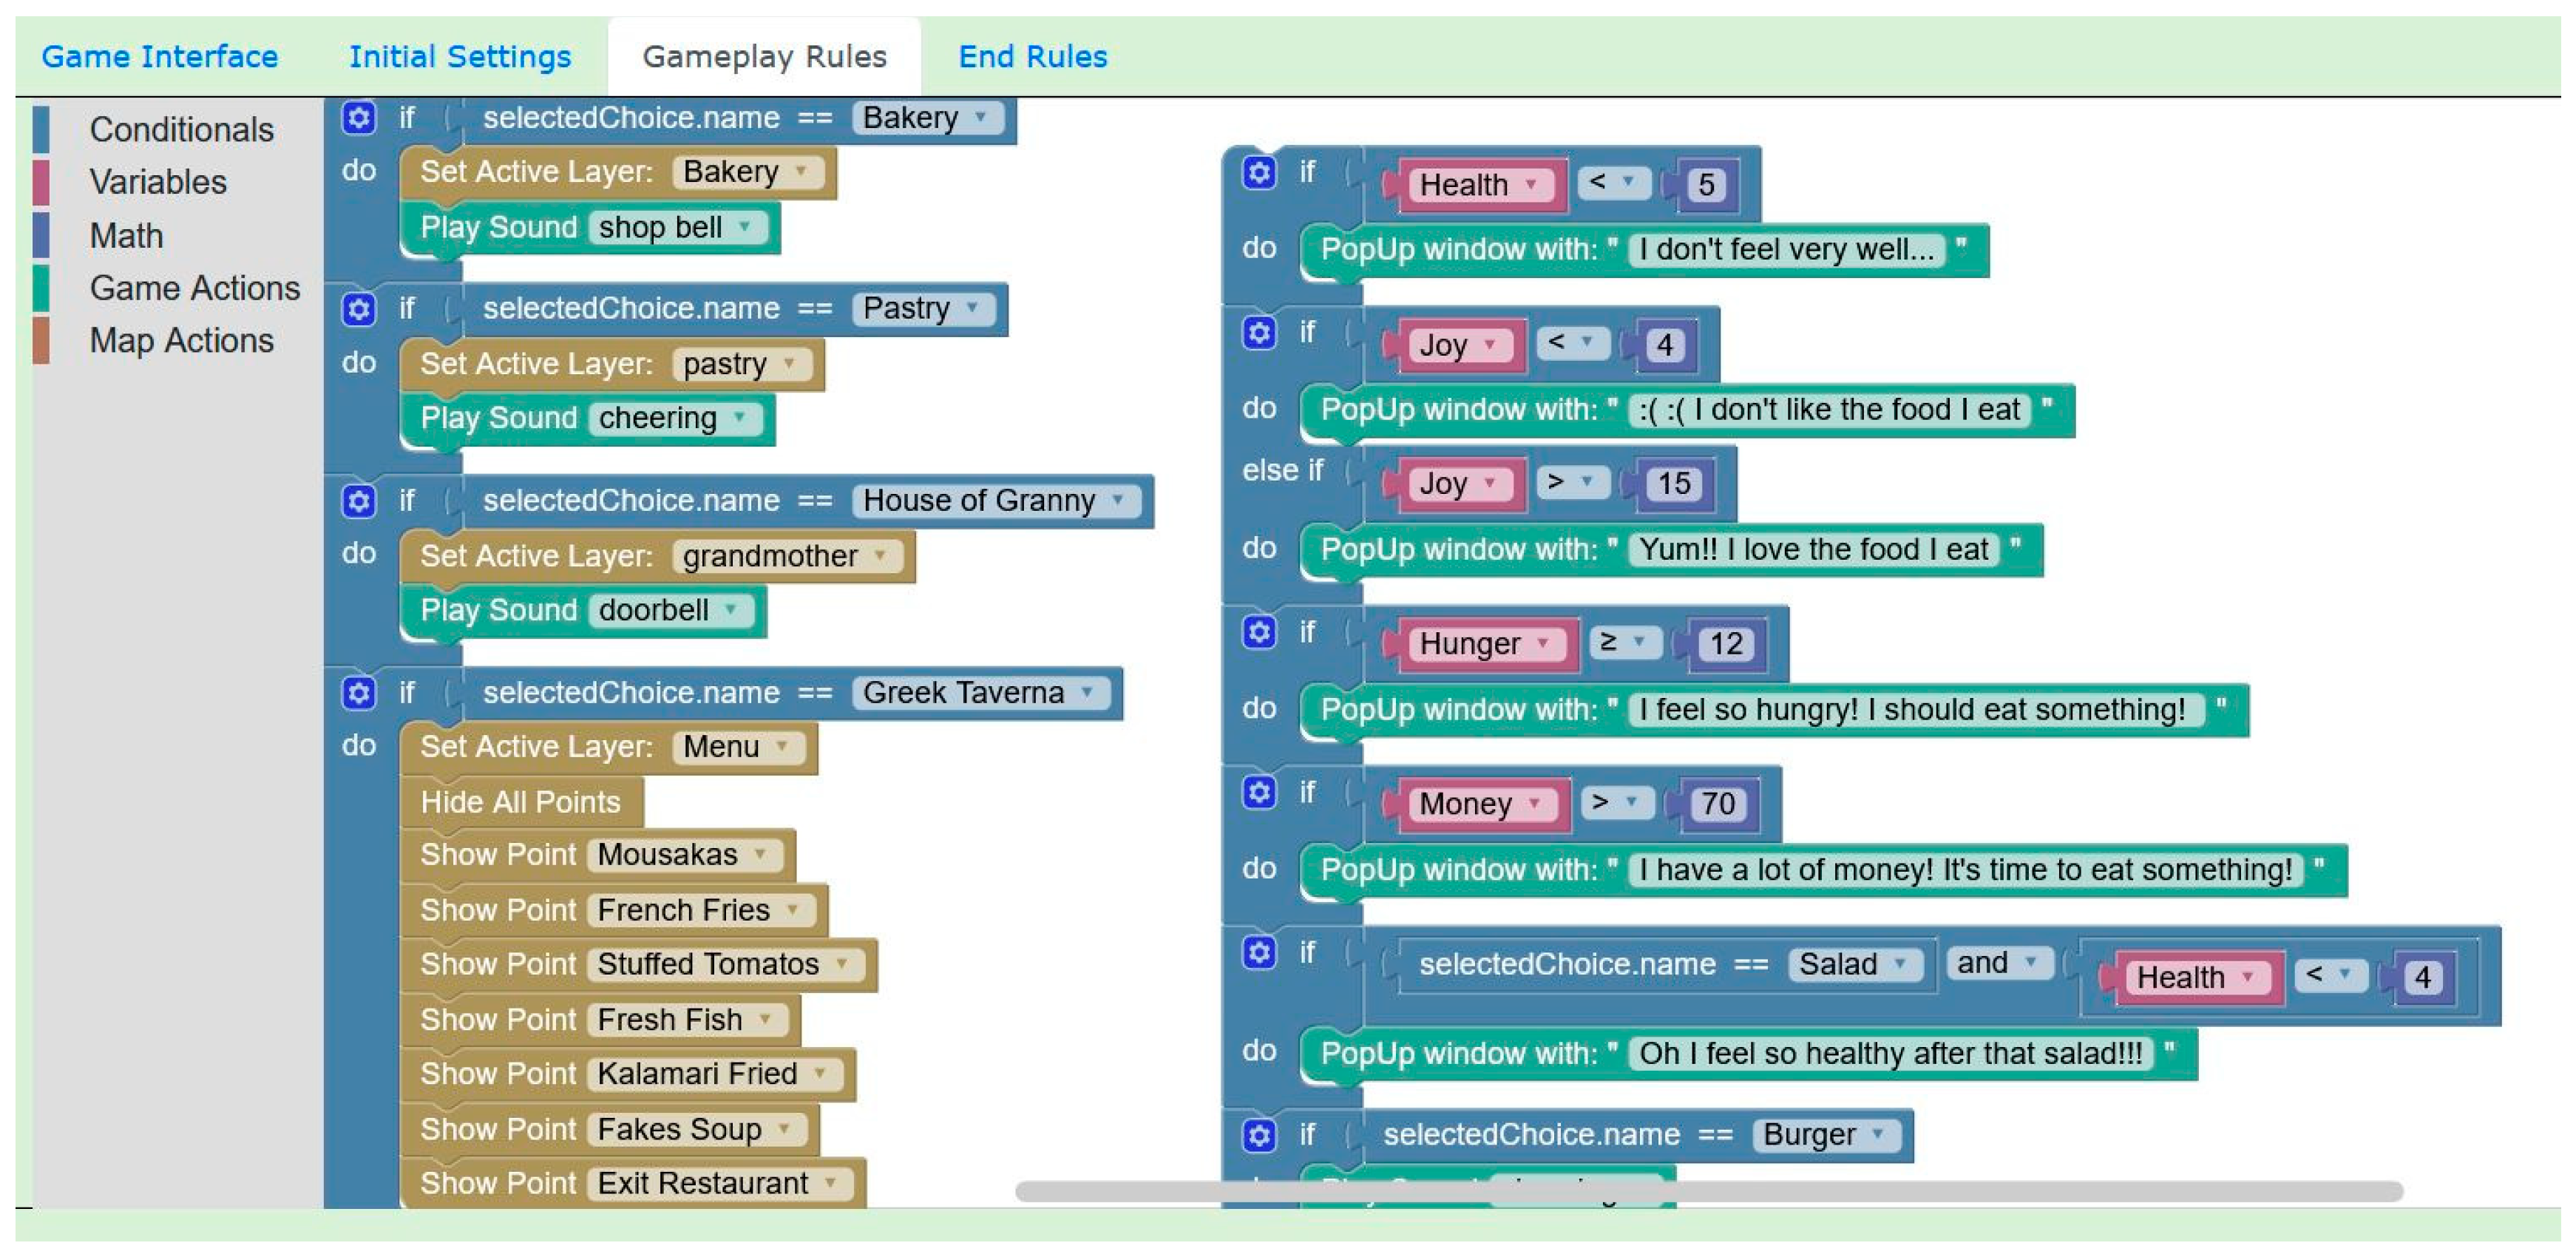
Task: Click gear icon on Greek Taverna block
Action: pos(358,692)
